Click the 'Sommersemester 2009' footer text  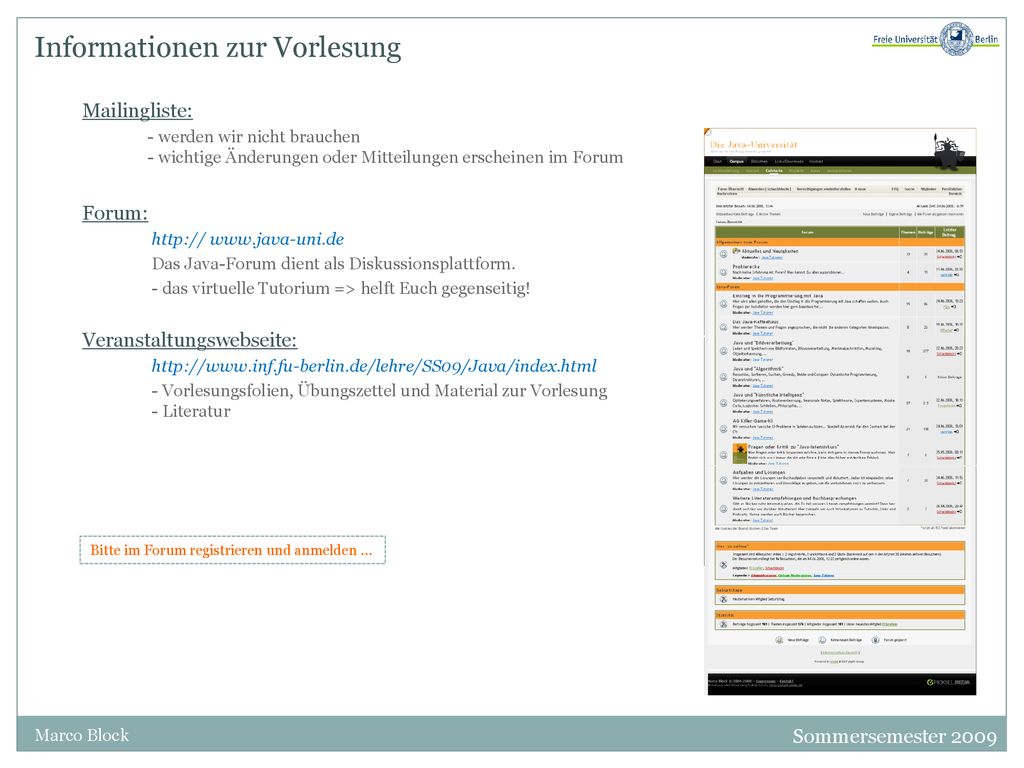pos(895,736)
